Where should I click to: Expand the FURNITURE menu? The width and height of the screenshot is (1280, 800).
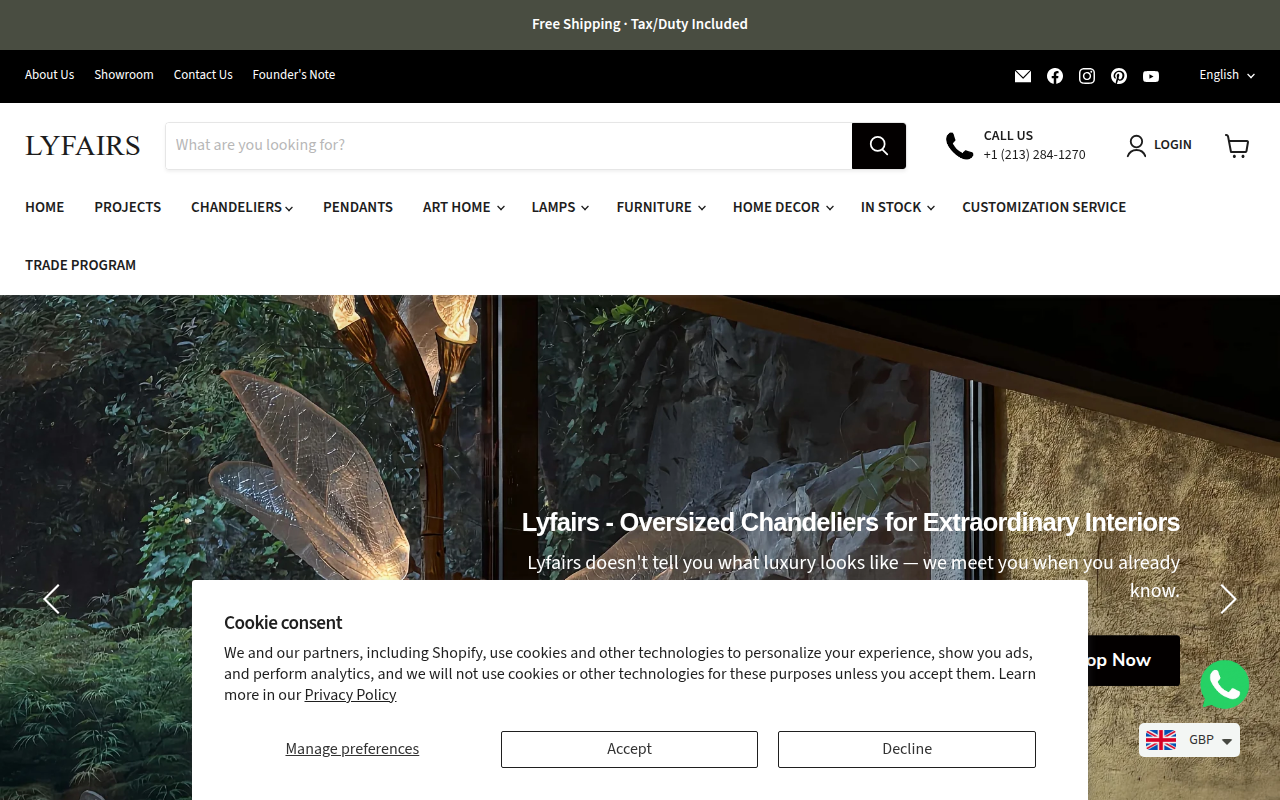point(661,207)
